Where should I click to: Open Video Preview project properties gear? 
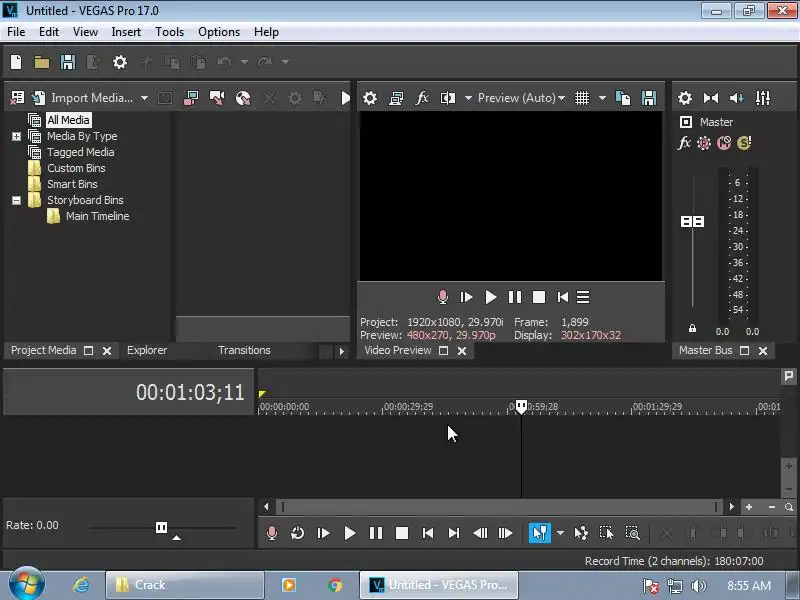[370, 98]
